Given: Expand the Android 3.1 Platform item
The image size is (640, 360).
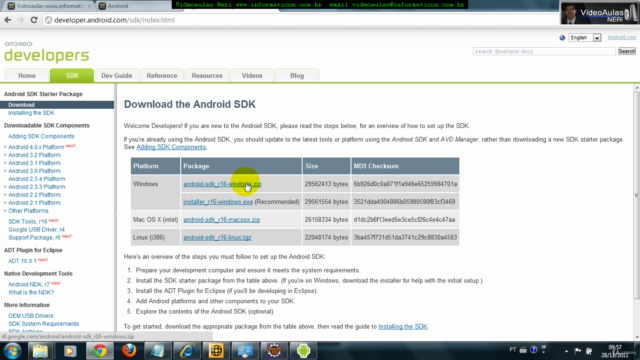Looking at the screenshot, I should pyautogui.click(x=5, y=163).
